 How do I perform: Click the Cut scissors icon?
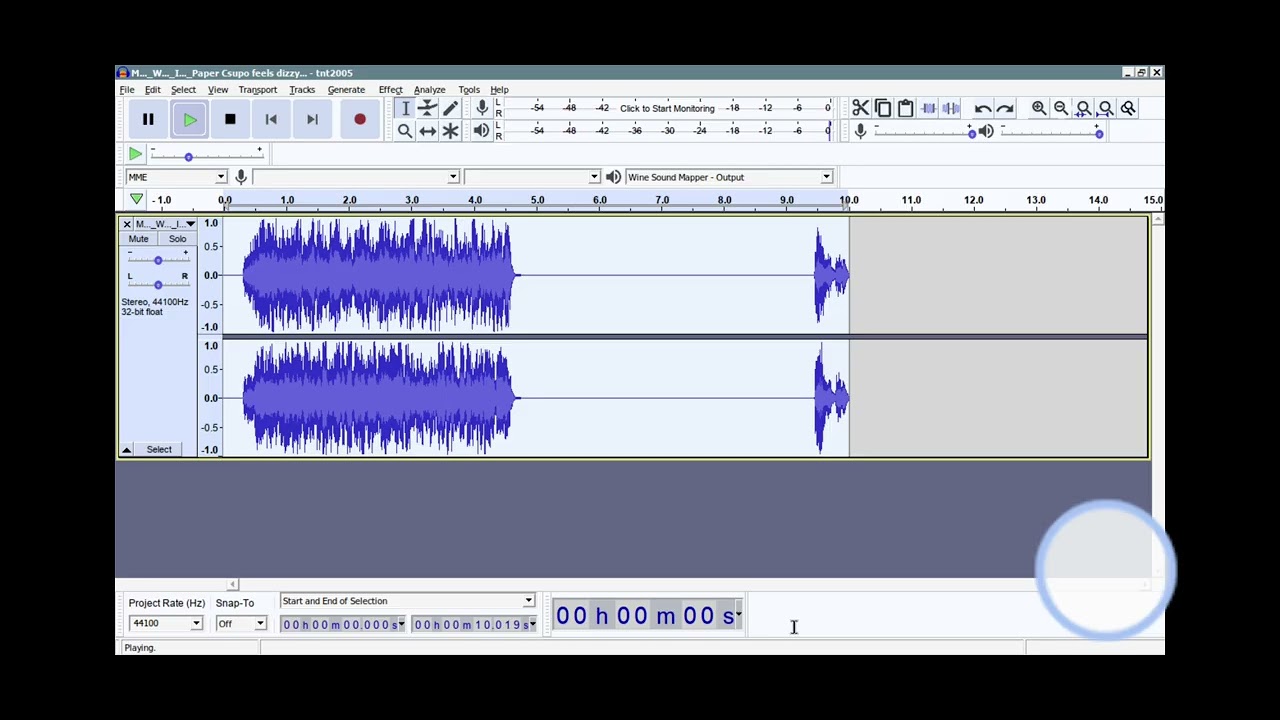pos(860,108)
